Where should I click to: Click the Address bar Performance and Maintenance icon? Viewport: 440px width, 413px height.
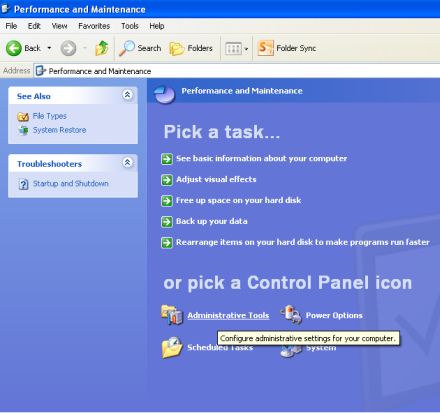(x=40, y=71)
